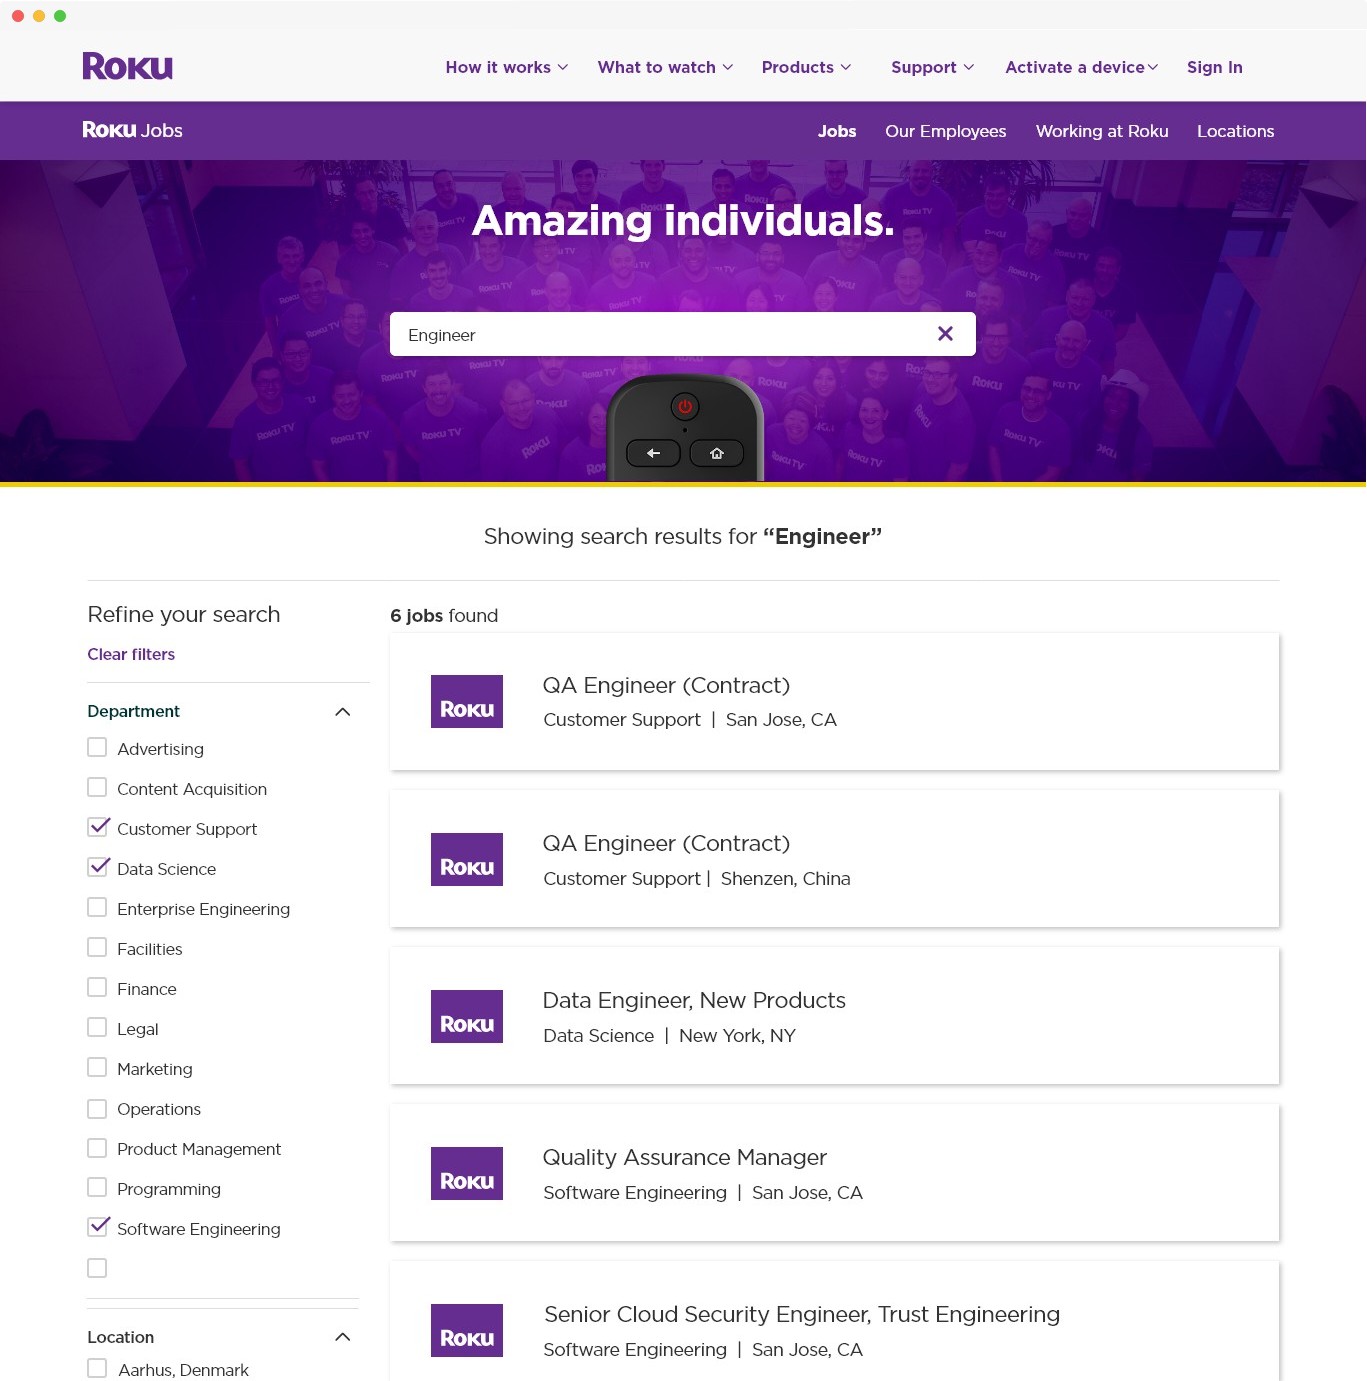Check the Aarhus, Denmark location

[x=97, y=1368]
